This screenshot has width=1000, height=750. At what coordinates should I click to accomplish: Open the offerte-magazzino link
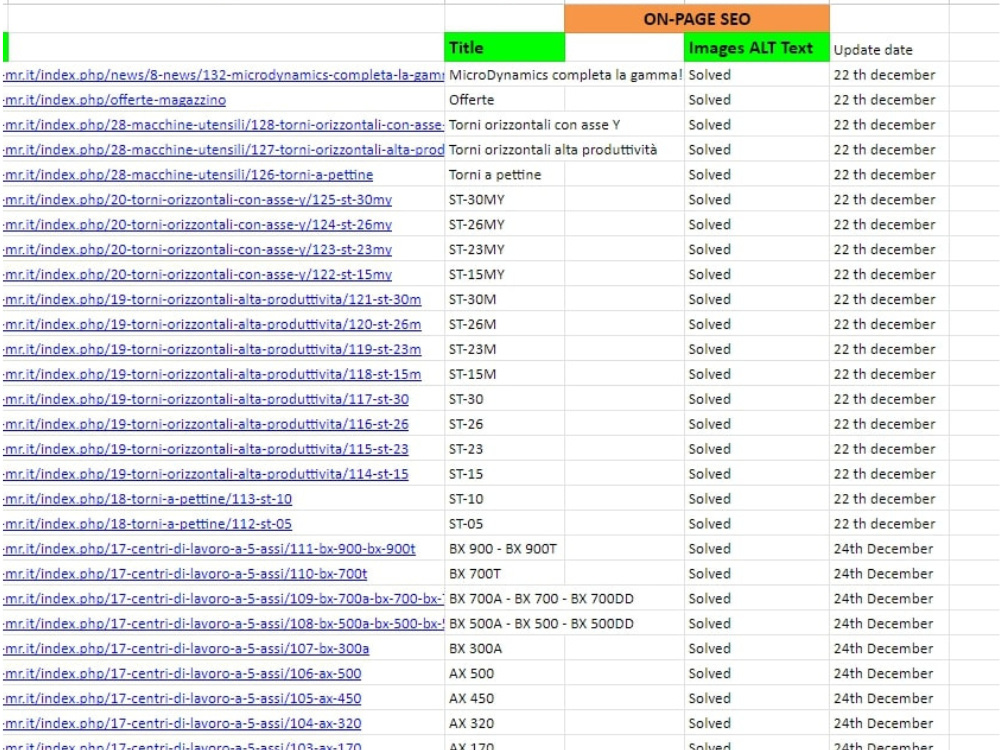114,100
